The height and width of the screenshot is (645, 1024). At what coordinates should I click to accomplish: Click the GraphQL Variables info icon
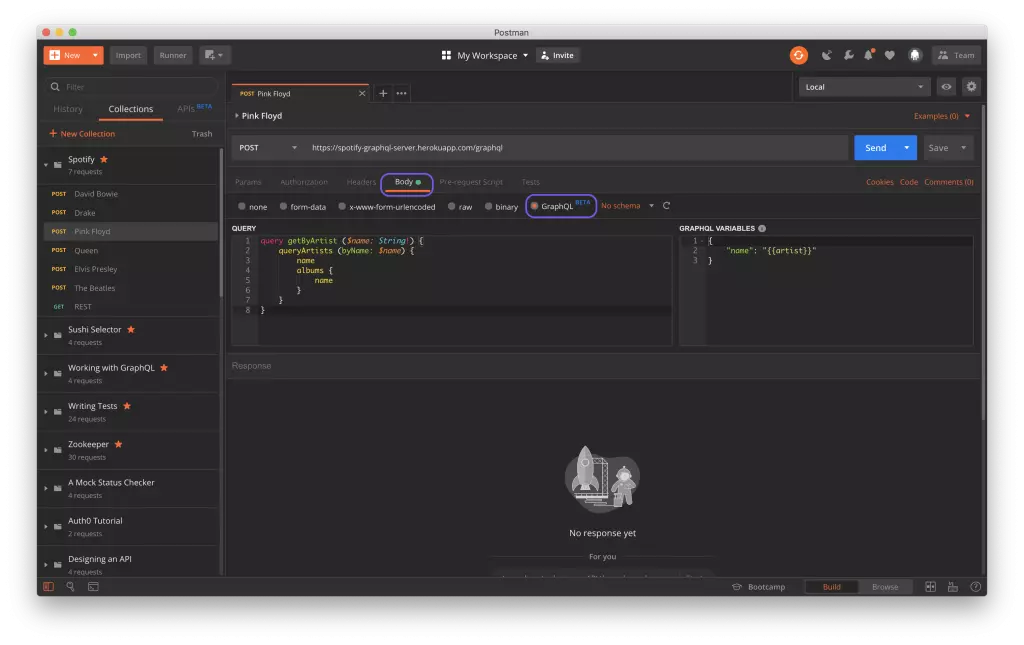click(762, 228)
